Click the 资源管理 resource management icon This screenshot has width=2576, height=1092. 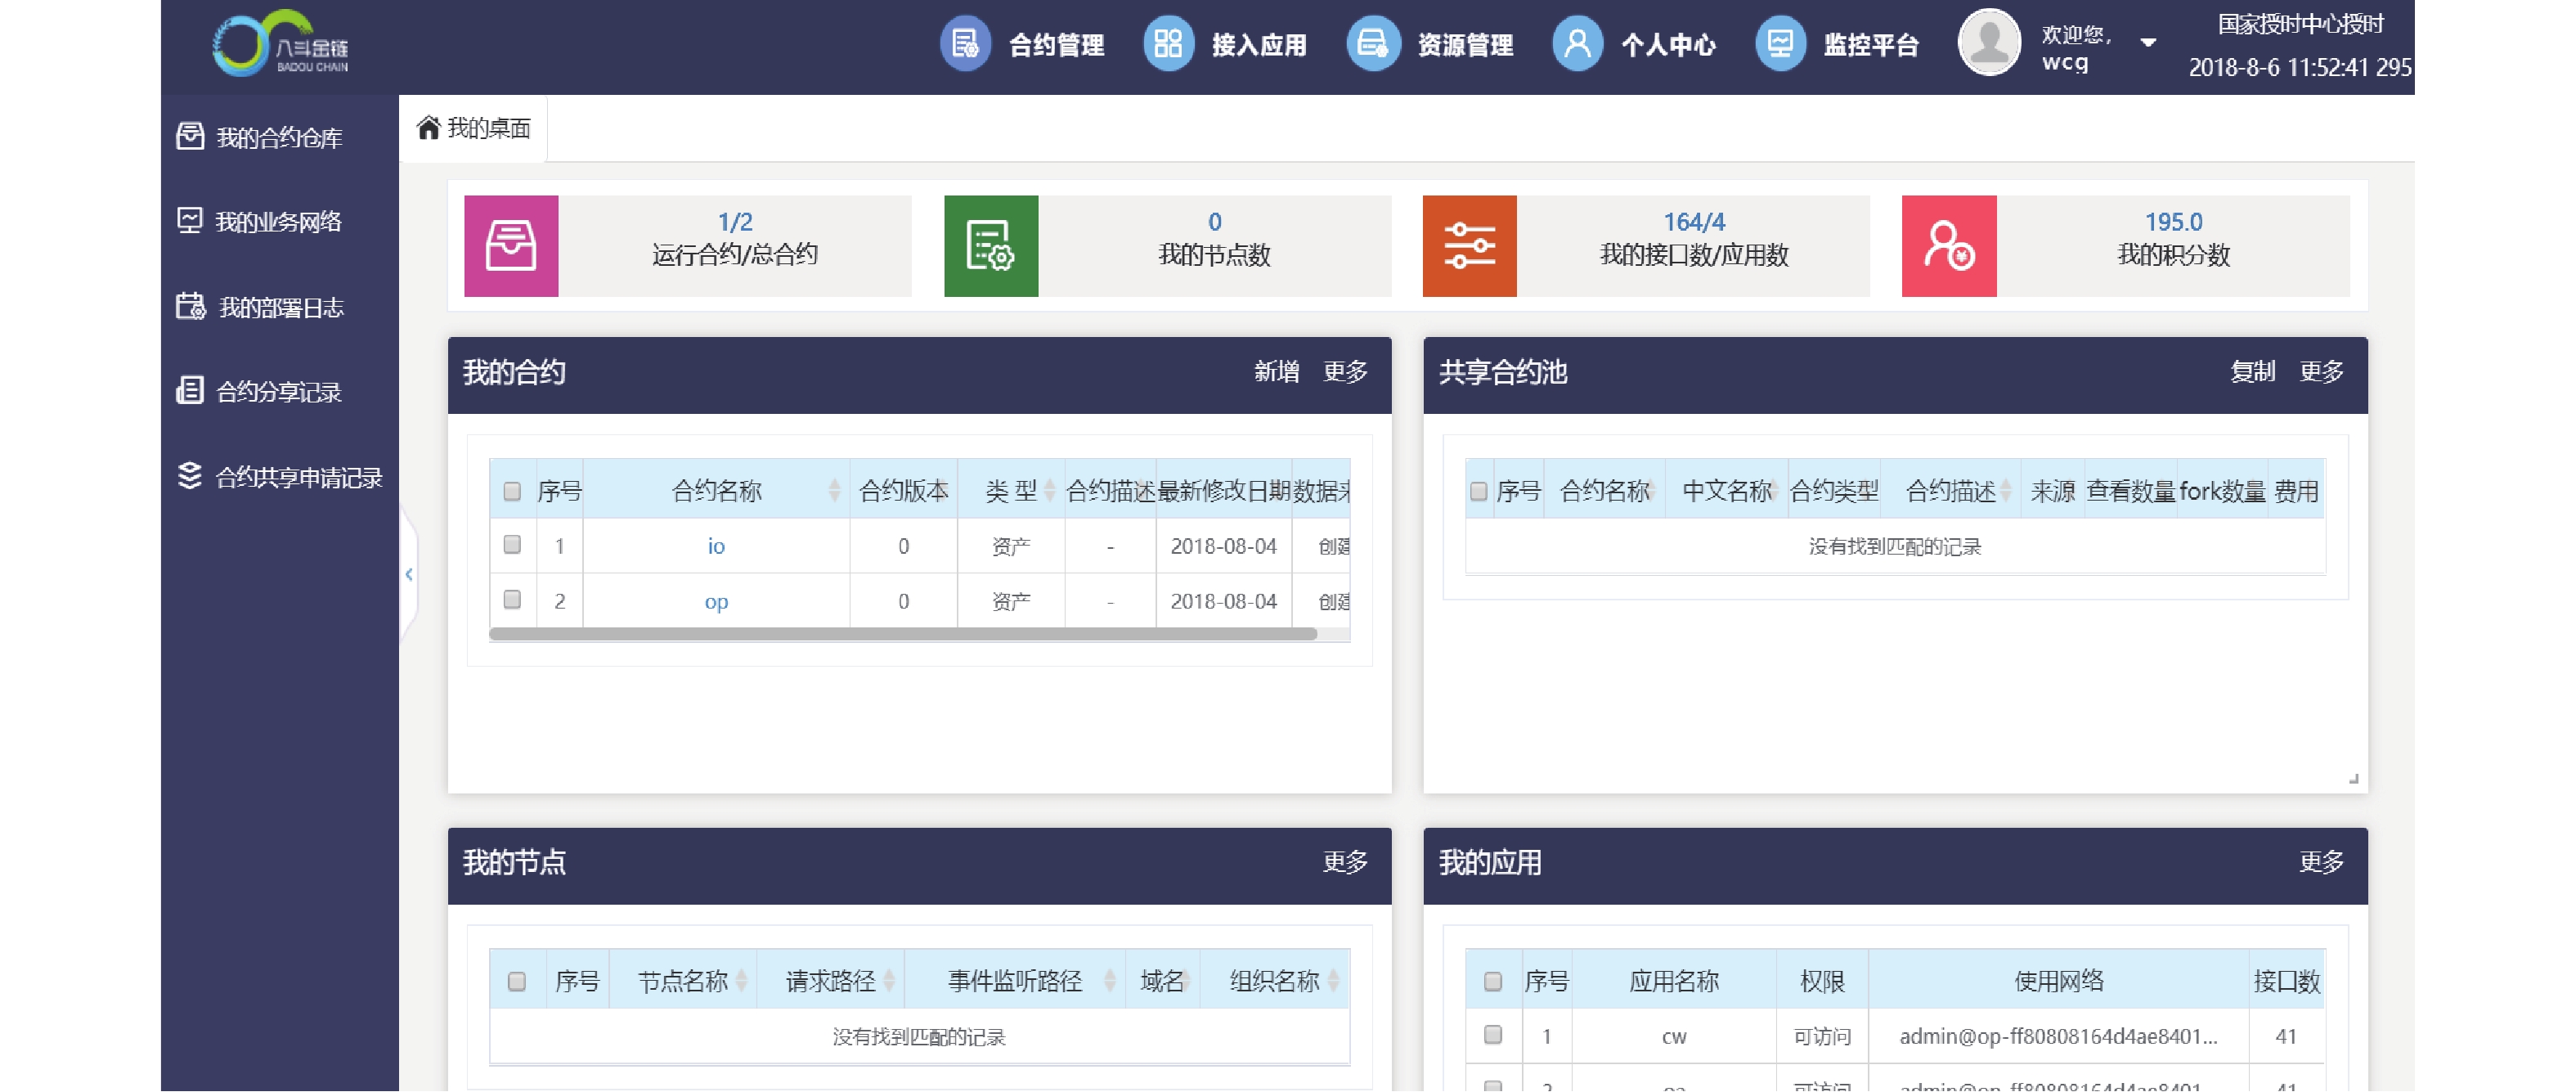(1372, 44)
